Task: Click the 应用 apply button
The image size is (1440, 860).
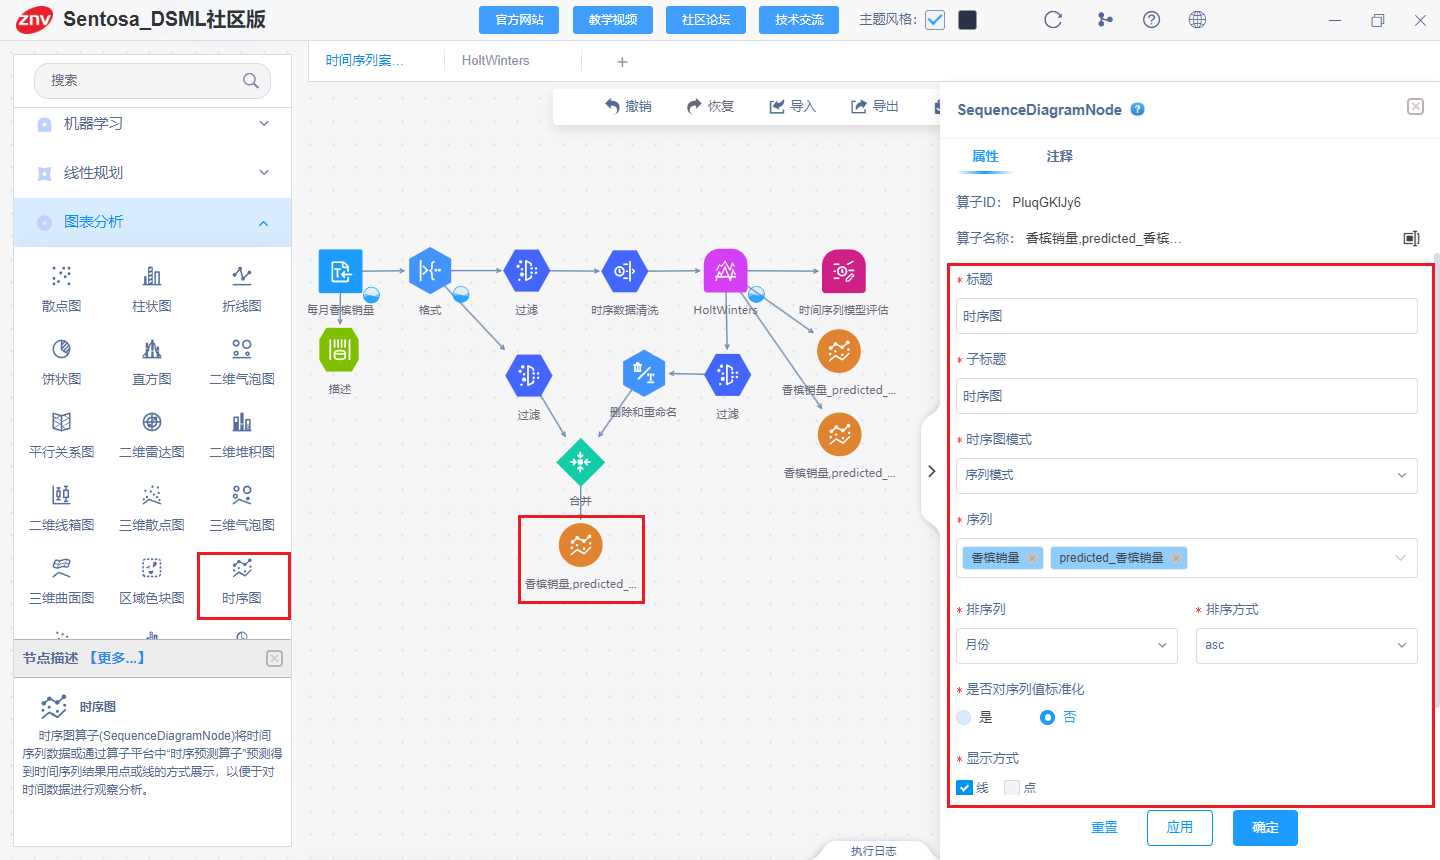Action: 1180,828
